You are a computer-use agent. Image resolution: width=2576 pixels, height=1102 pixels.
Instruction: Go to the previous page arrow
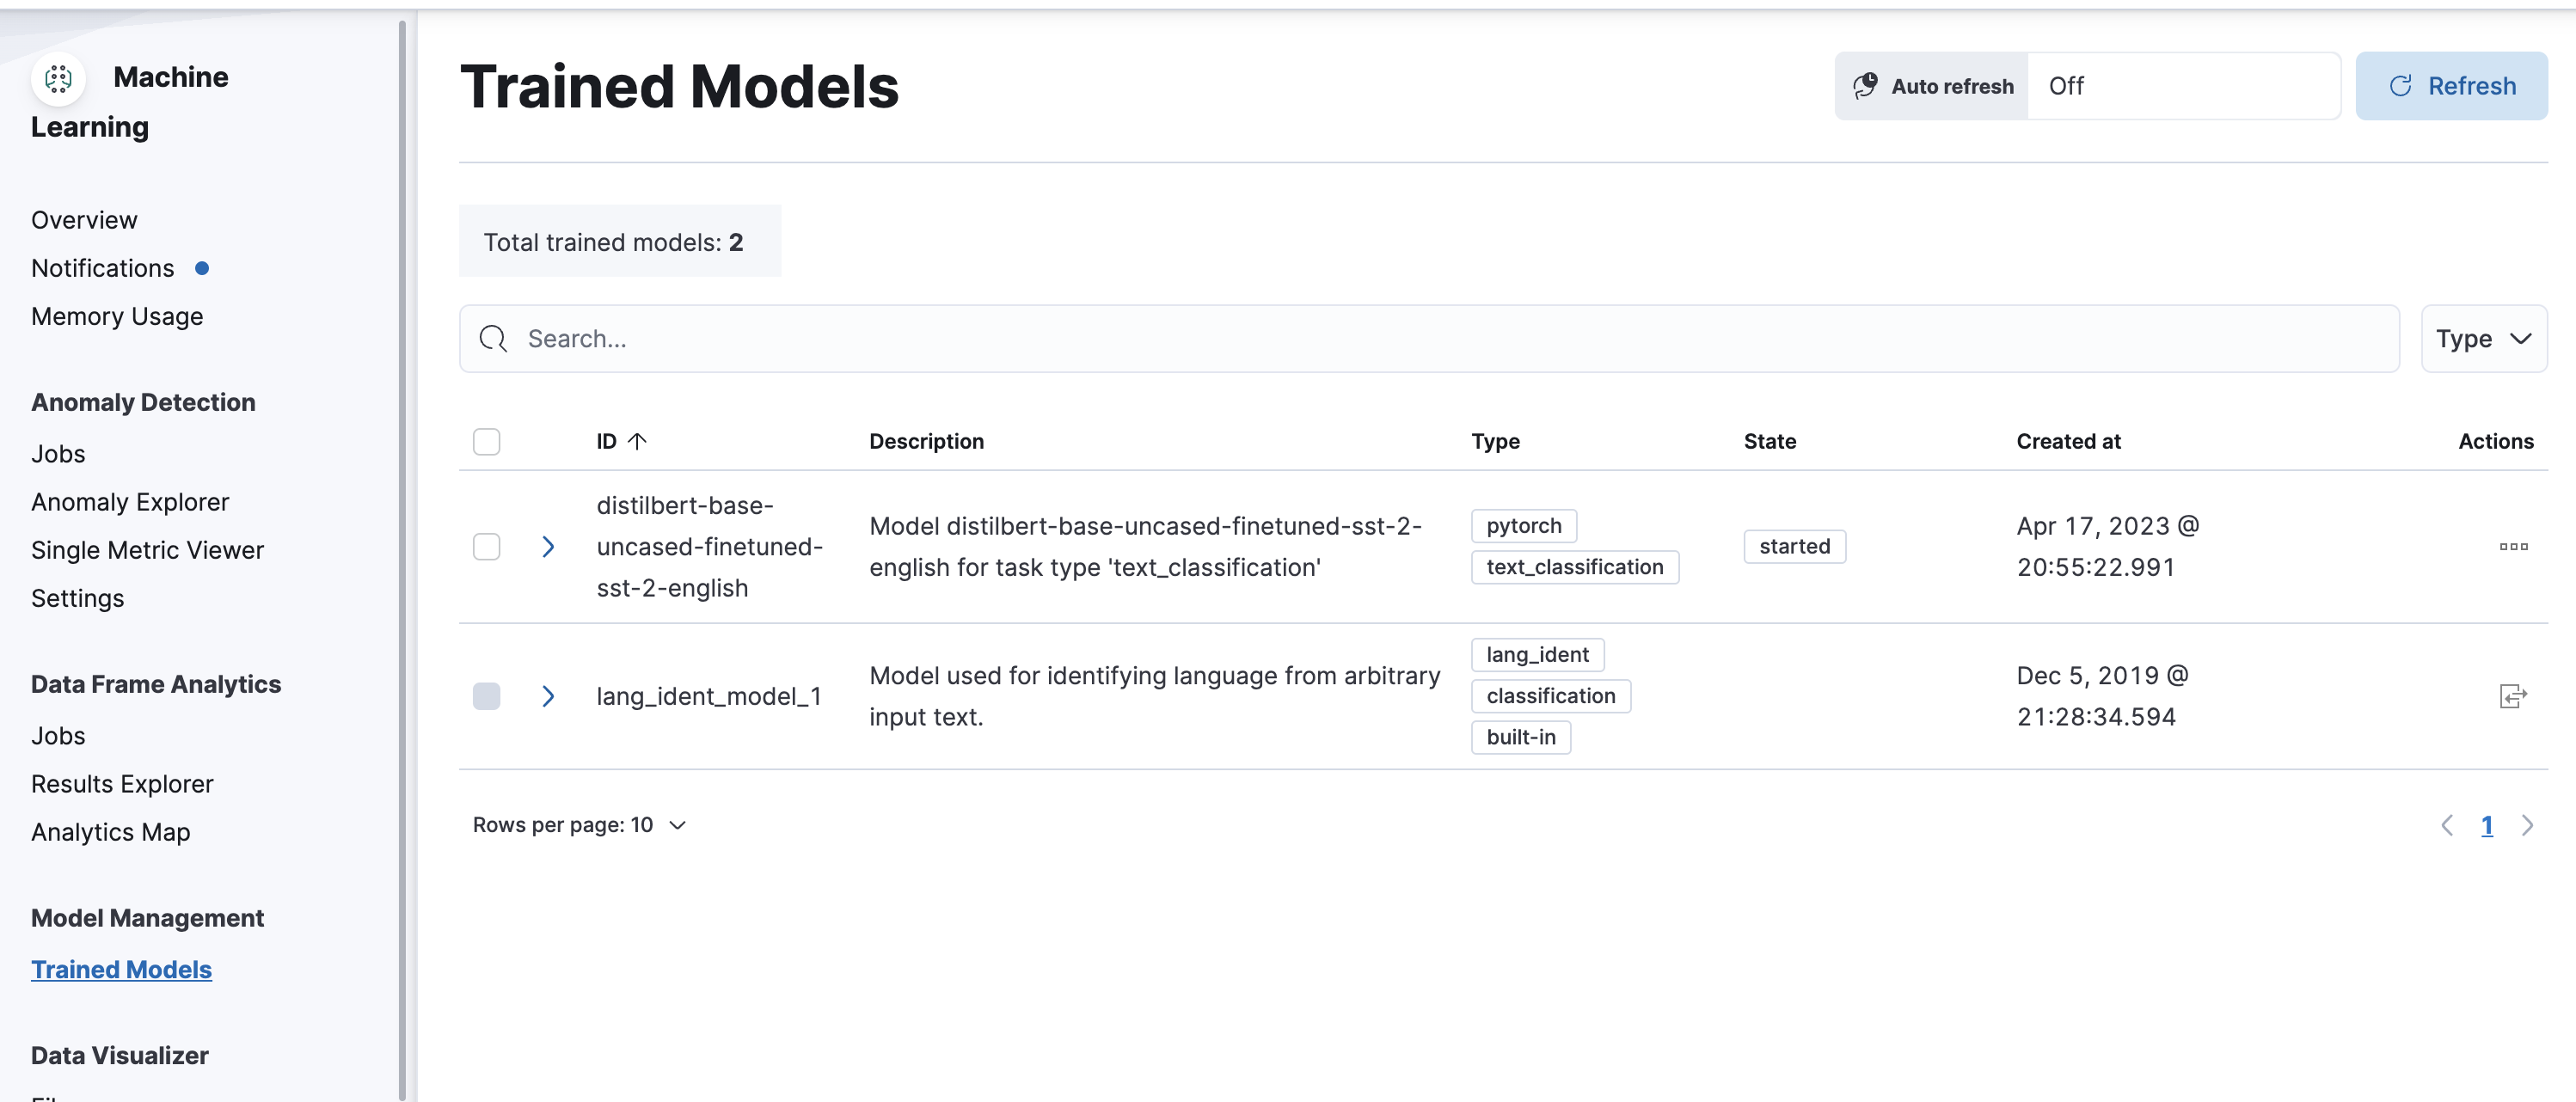point(2447,825)
